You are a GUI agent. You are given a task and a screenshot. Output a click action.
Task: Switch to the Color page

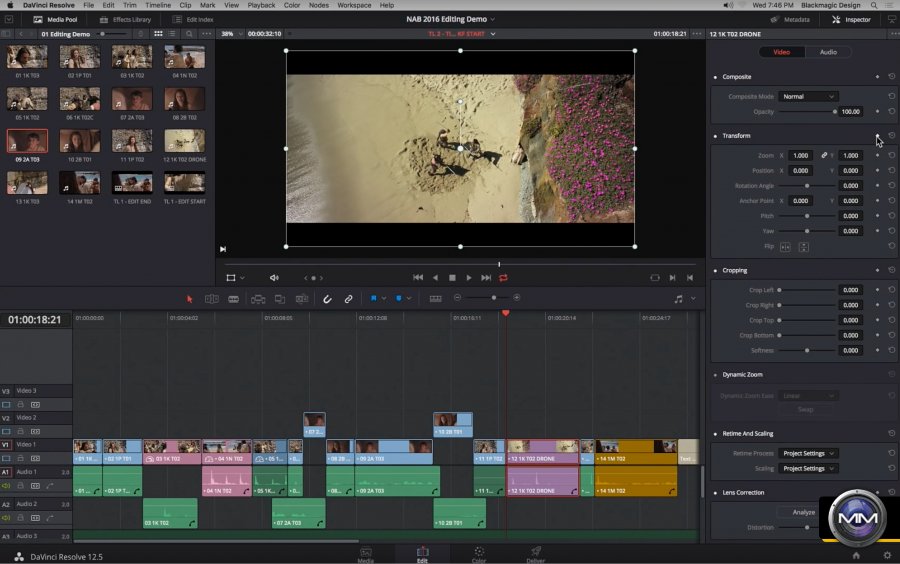coord(479,554)
